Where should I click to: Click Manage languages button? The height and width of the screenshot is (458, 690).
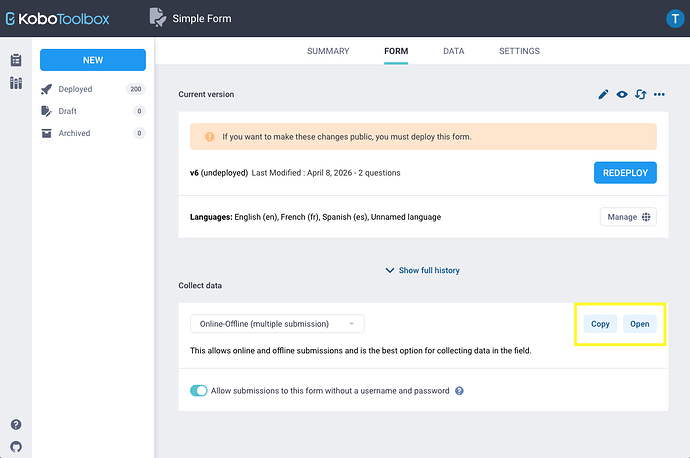[x=628, y=216]
